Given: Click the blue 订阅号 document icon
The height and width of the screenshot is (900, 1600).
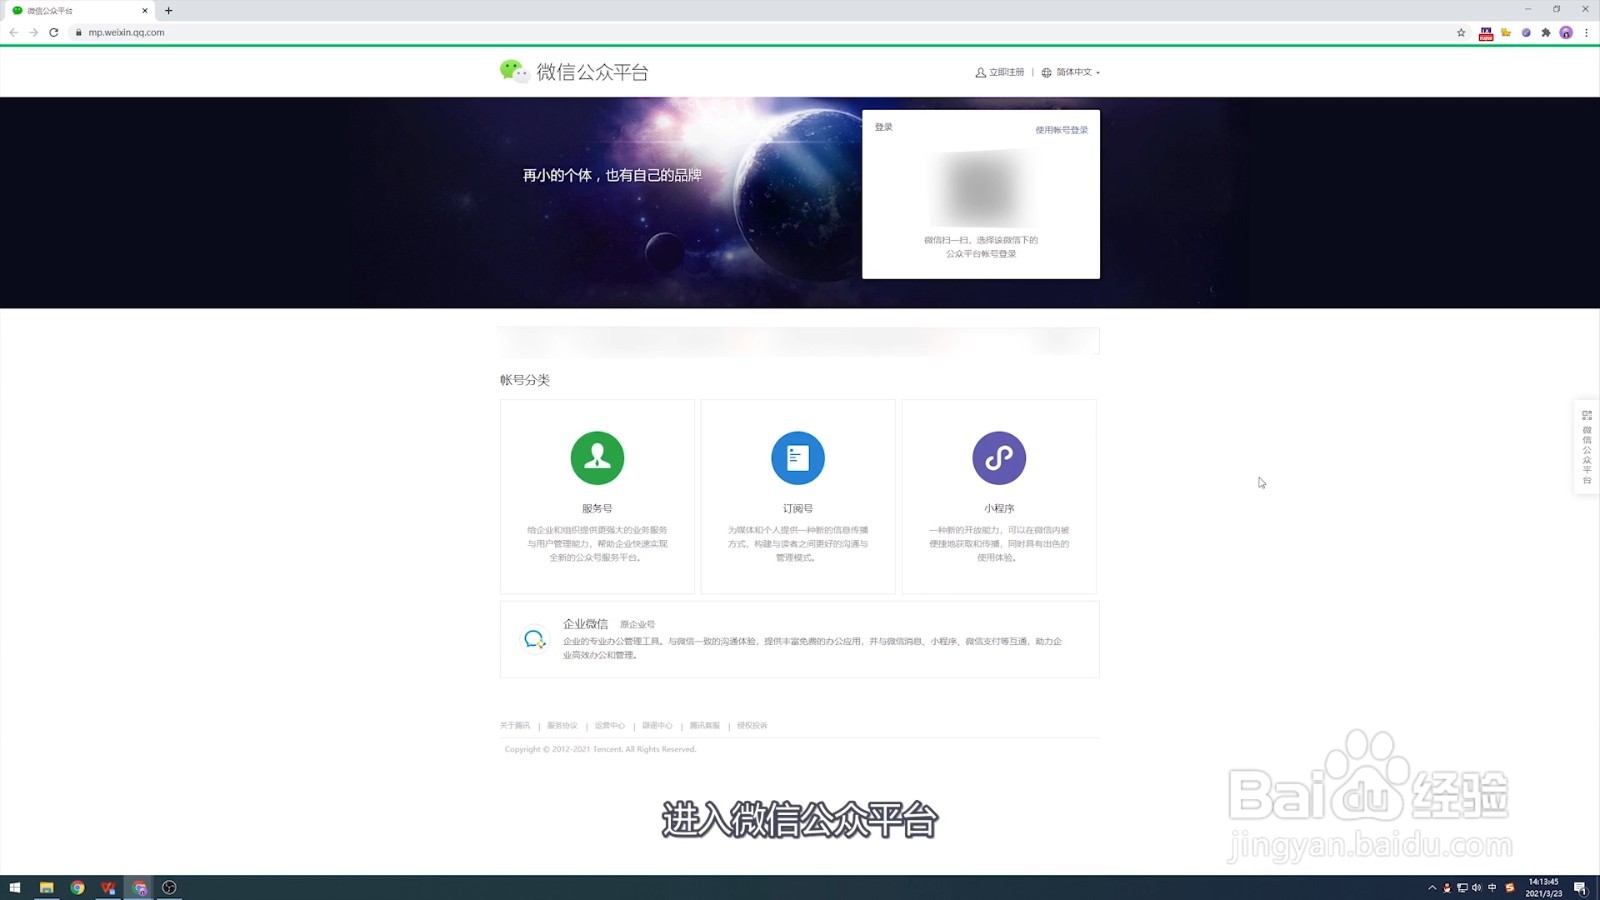Looking at the screenshot, I should (798, 458).
